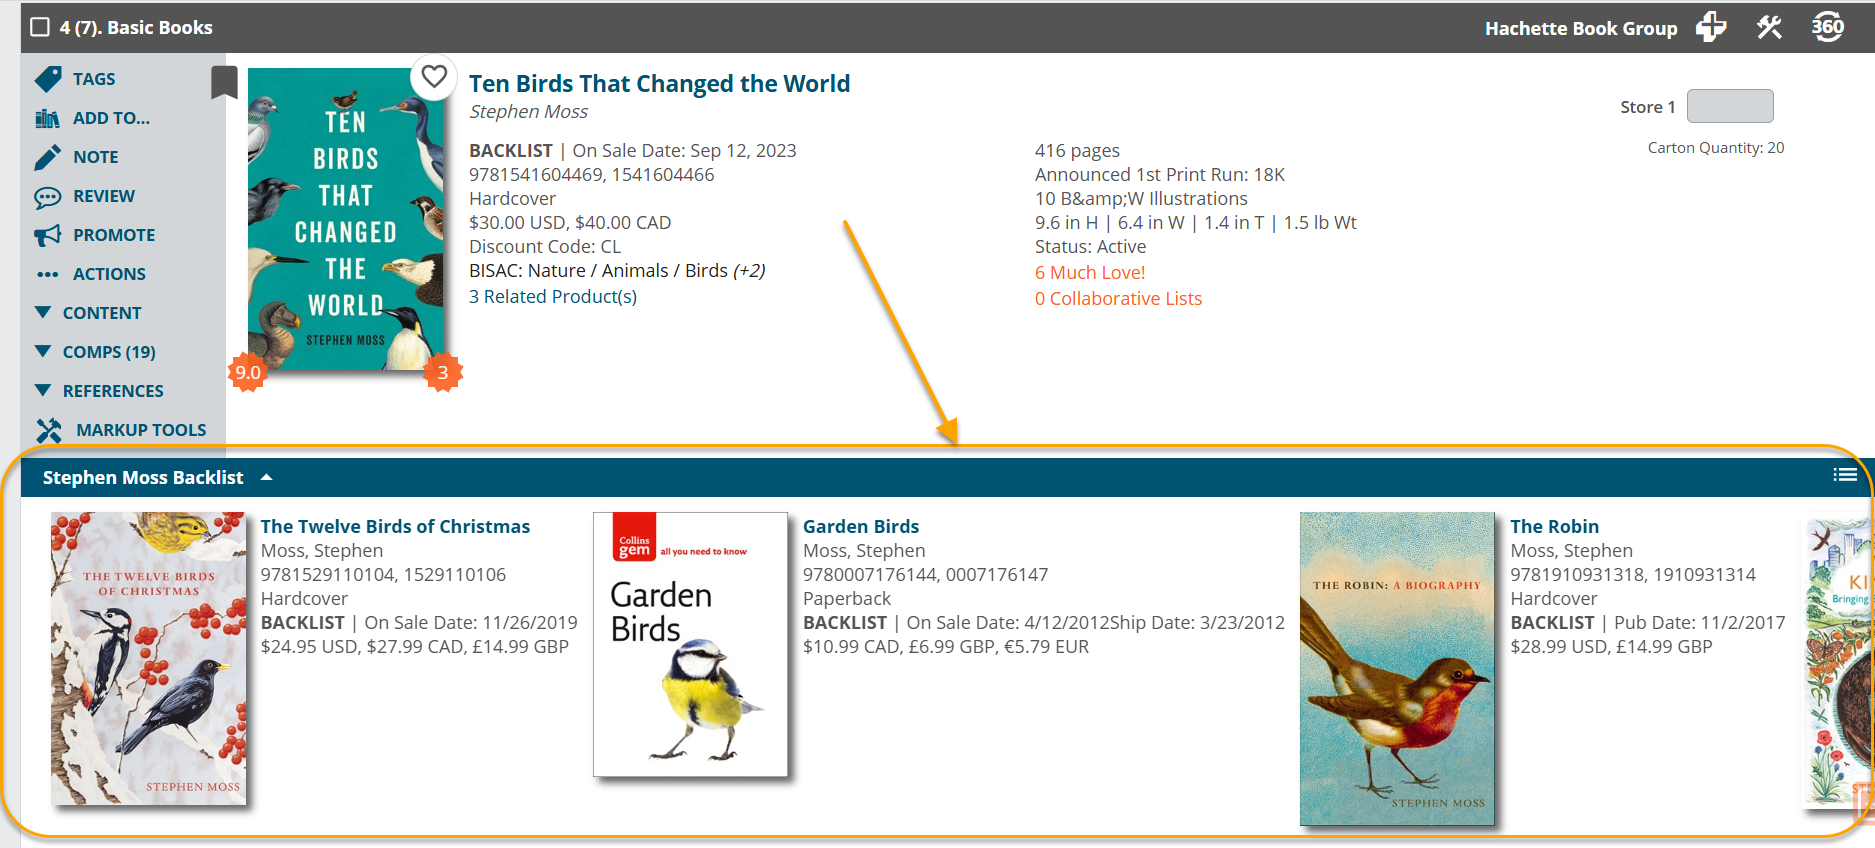Switch backlist to list view icon
Screen dimensions: 1875x848
coord(1845,475)
